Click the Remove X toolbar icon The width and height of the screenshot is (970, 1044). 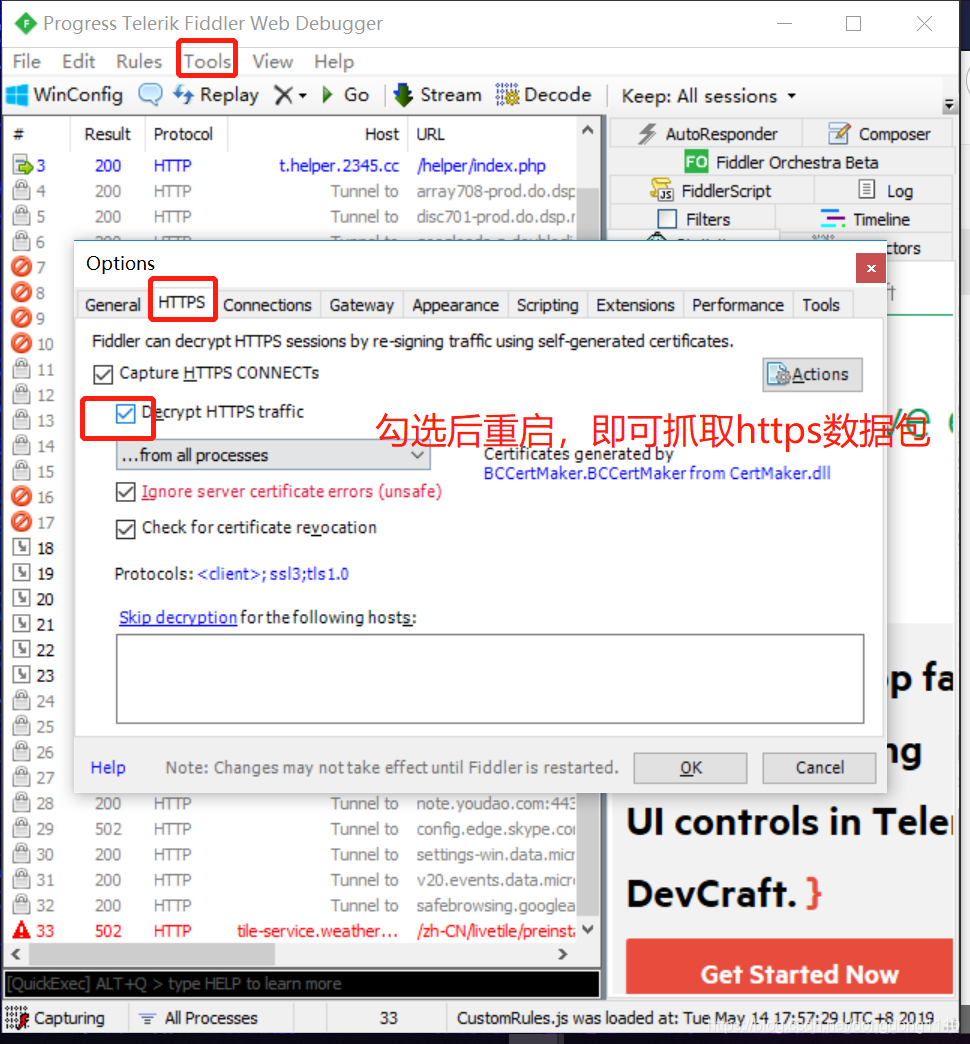click(284, 95)
